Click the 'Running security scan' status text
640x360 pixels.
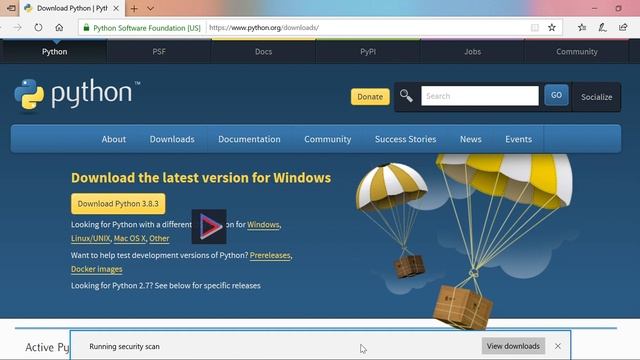(x=124, y=347)
